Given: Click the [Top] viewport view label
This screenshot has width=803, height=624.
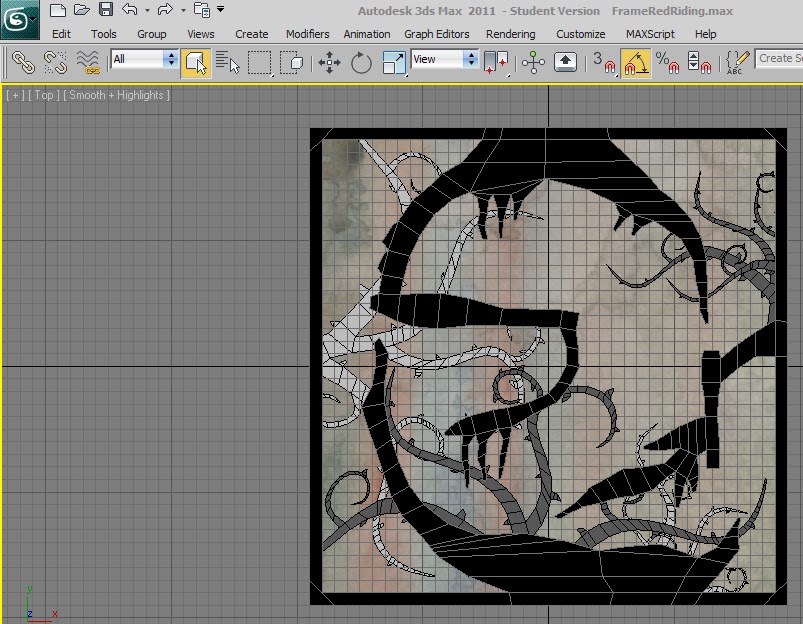Looking at the screenshot, I should pyautogui.click(x=44, y=95).
